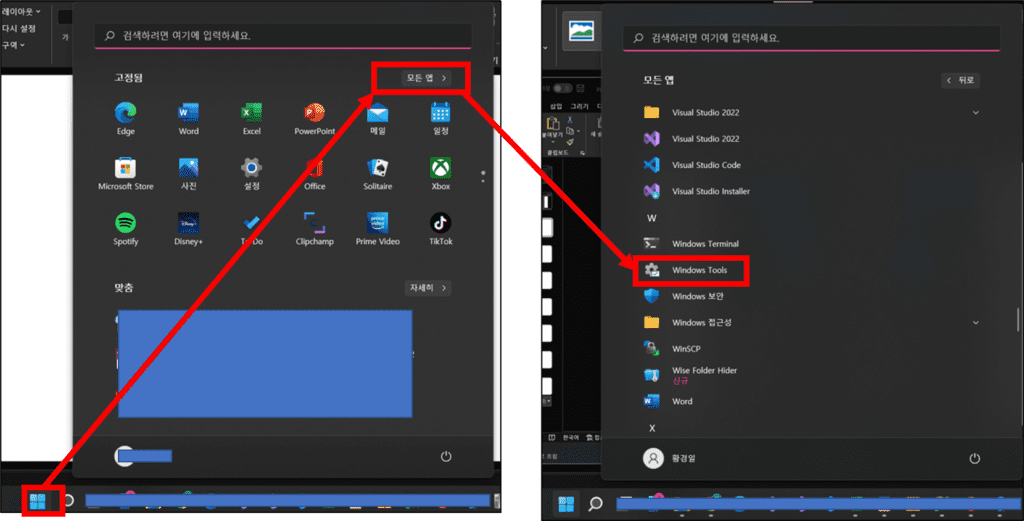Screen dimensions: 1024x521
Task: Click the pinned apps page indicator dots
Action: (x=483, y=176)
